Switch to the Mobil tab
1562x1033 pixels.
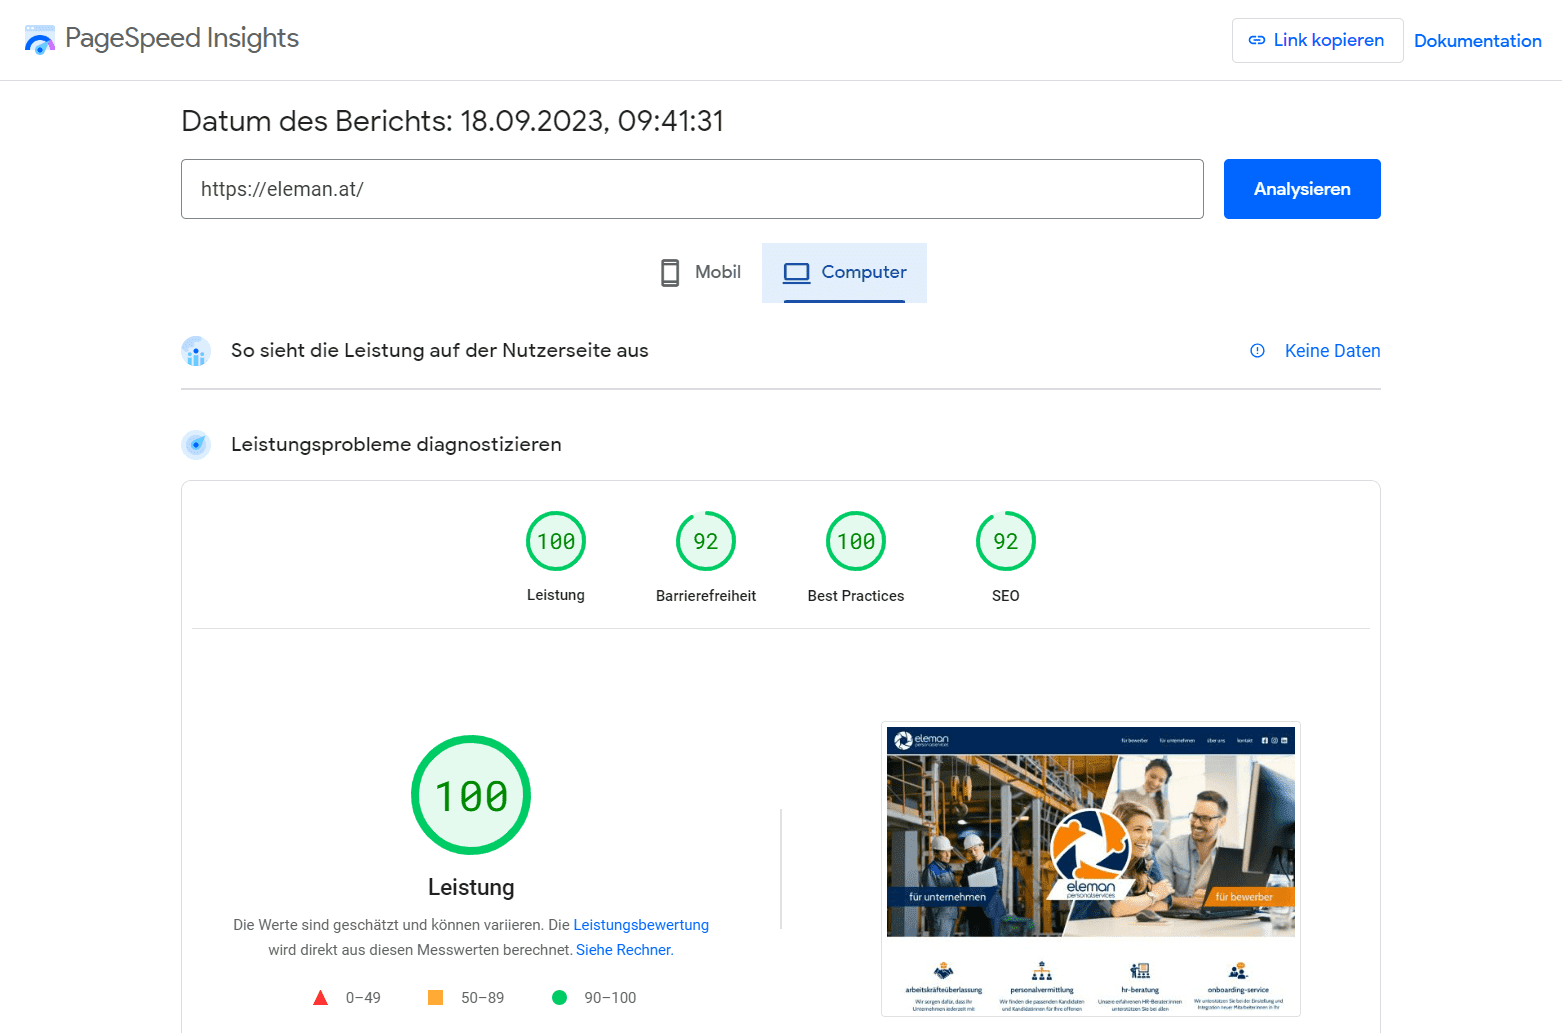(x=701, y=272)
